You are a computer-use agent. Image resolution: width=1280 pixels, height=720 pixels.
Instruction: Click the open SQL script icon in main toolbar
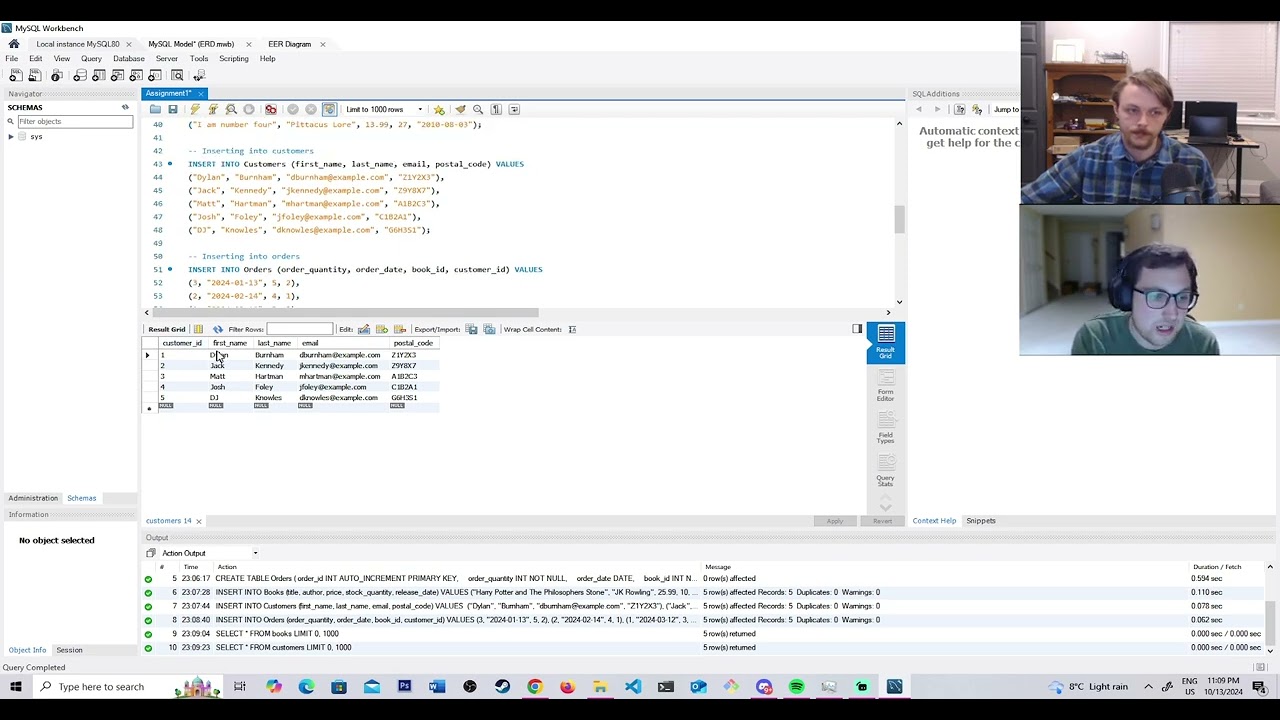(x=34, y=76)
